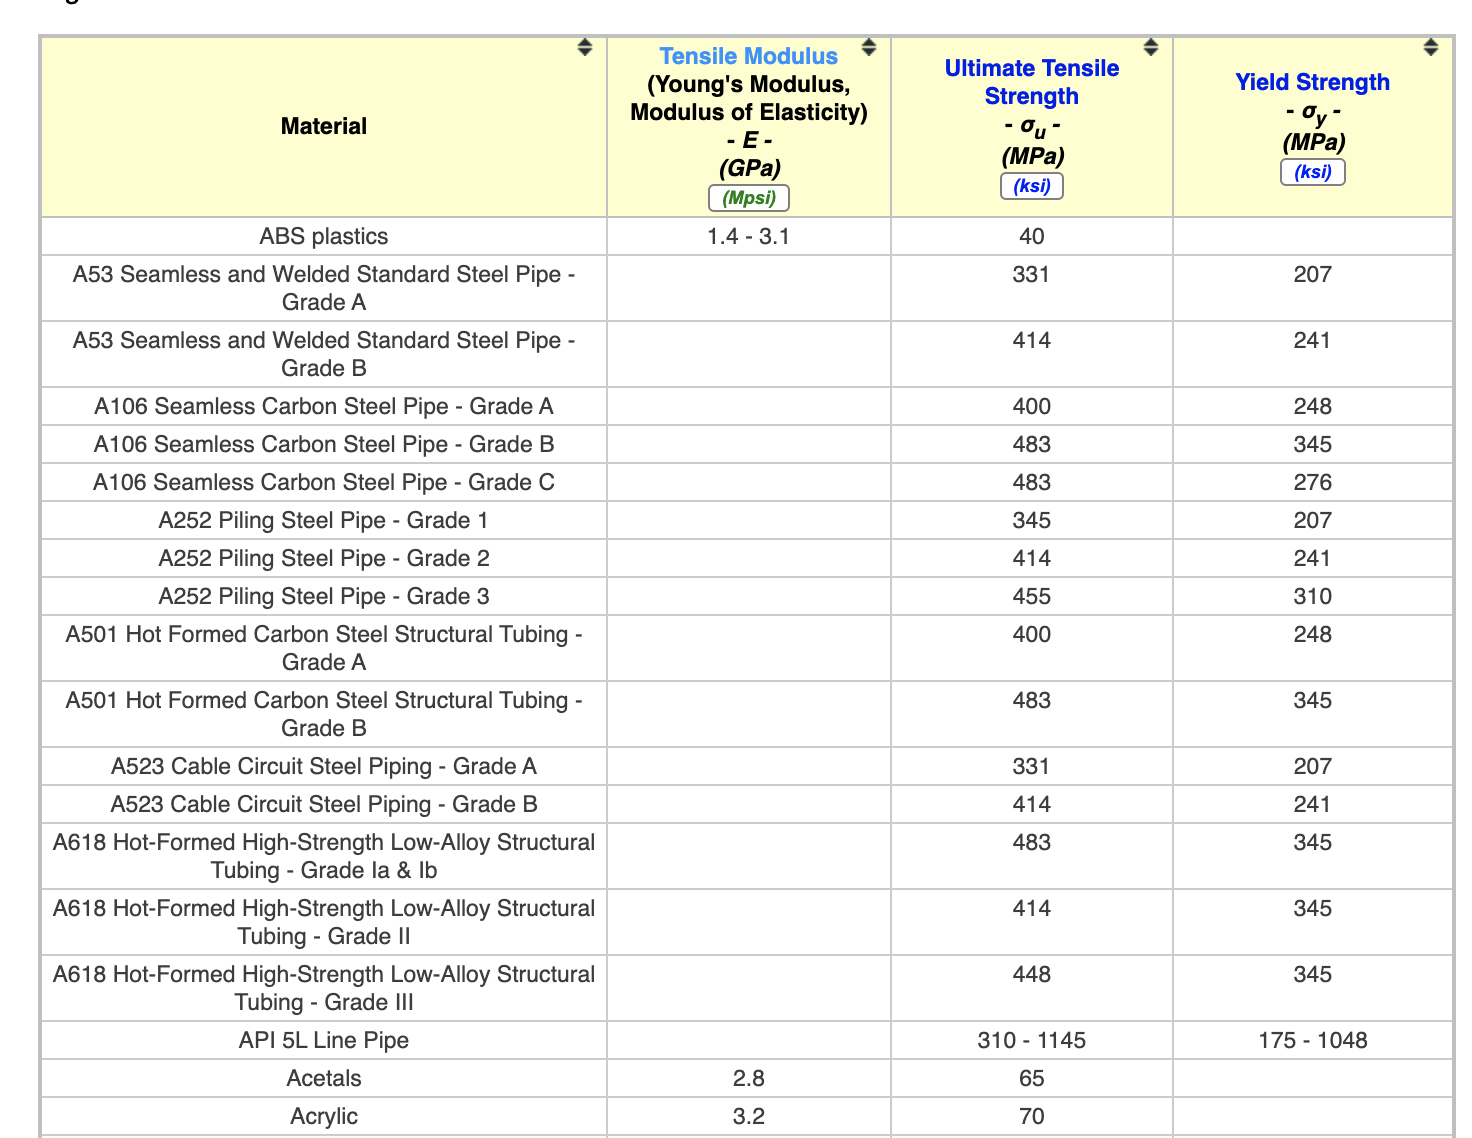Select the Acetals row name
The image size is (1472, 1138).
[324, 1078]
